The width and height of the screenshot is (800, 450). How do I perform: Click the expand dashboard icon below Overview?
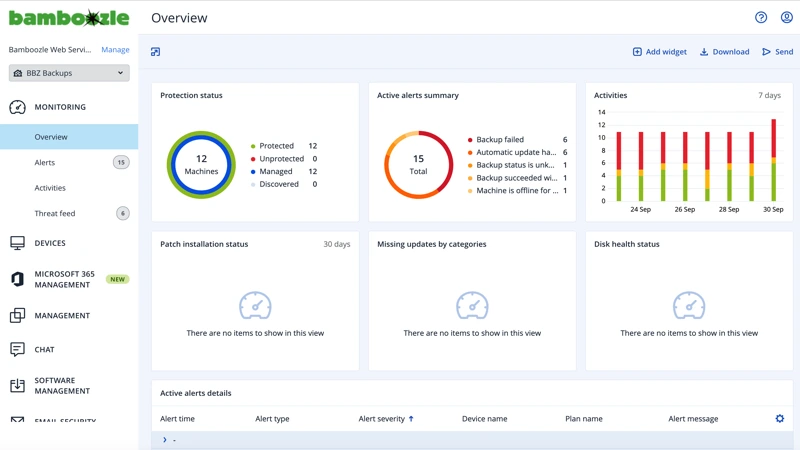click(x=155, y=52)
